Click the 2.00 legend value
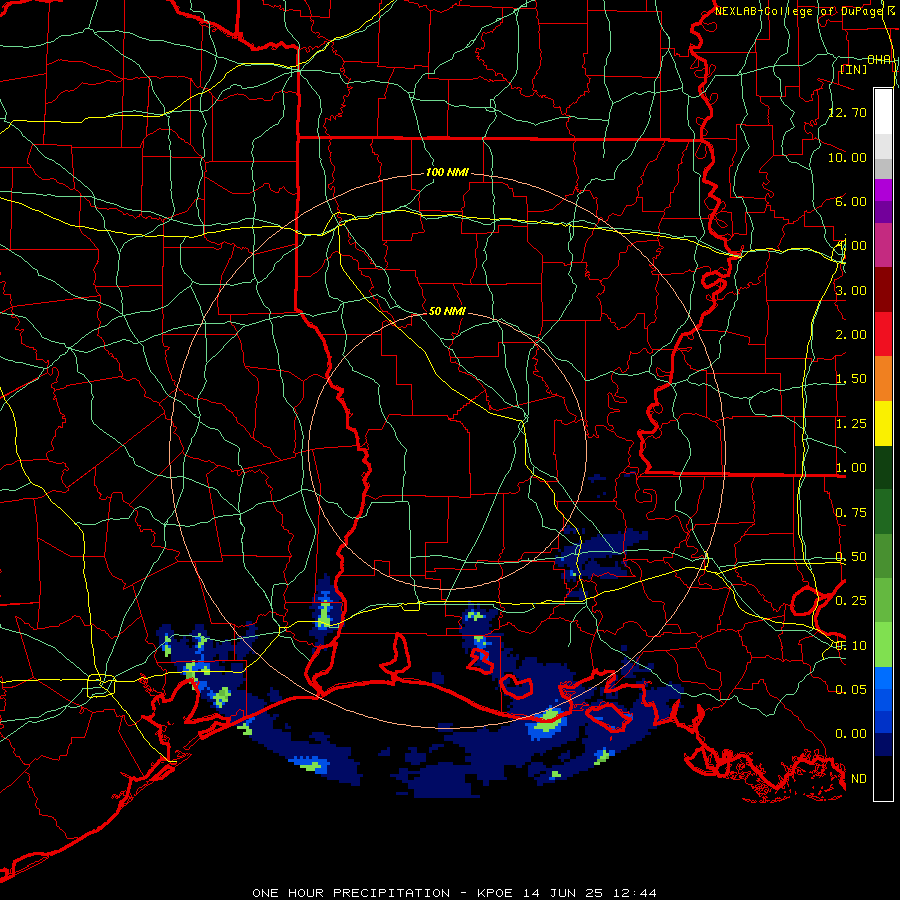This screenshot has width=900, height=900. [x=851, y=335]
